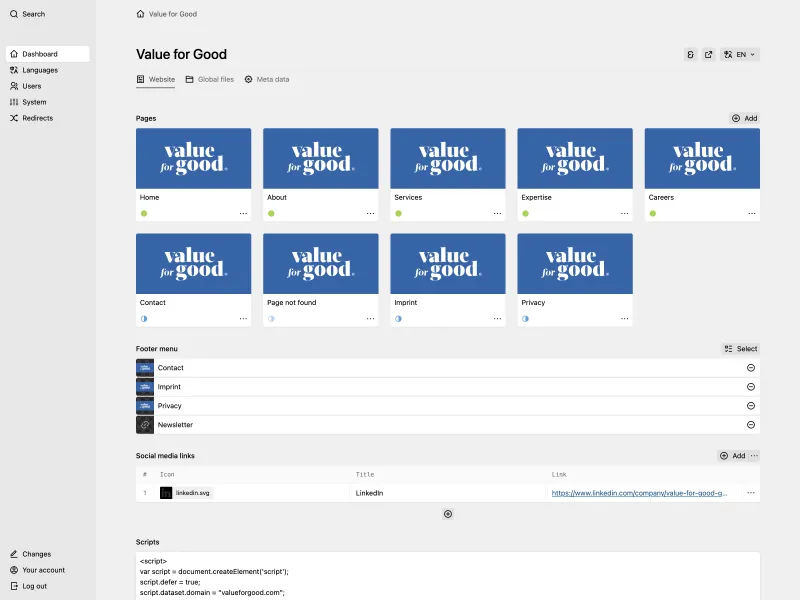The width and height of the screenshot is (800, 600).
Task: Open the overflow menu next to Social media Add
Action: tap(753, 455)
